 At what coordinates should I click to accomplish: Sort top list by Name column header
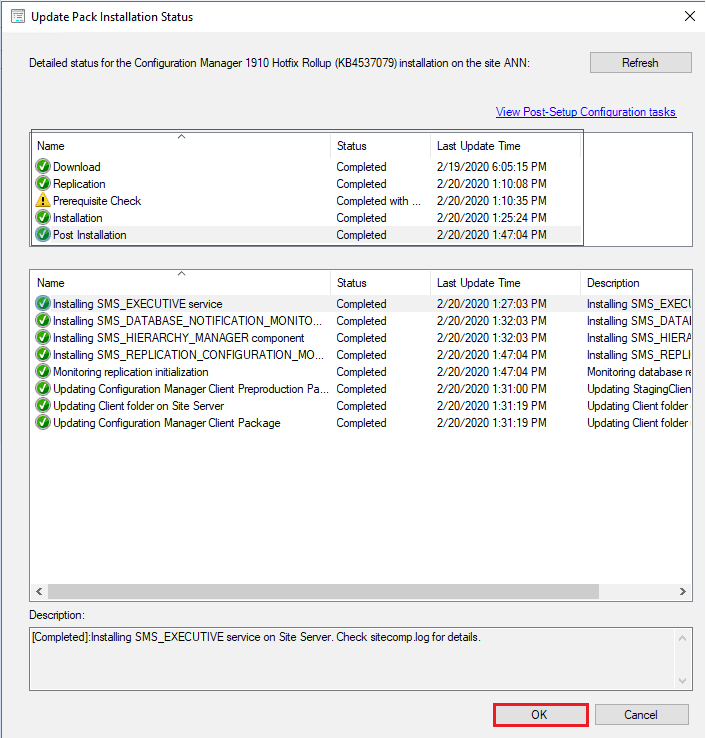pyautogui.click(x=182, y=146)
